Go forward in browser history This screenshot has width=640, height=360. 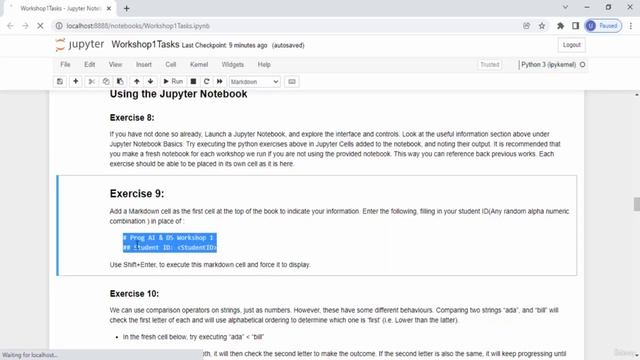(25, 26)
